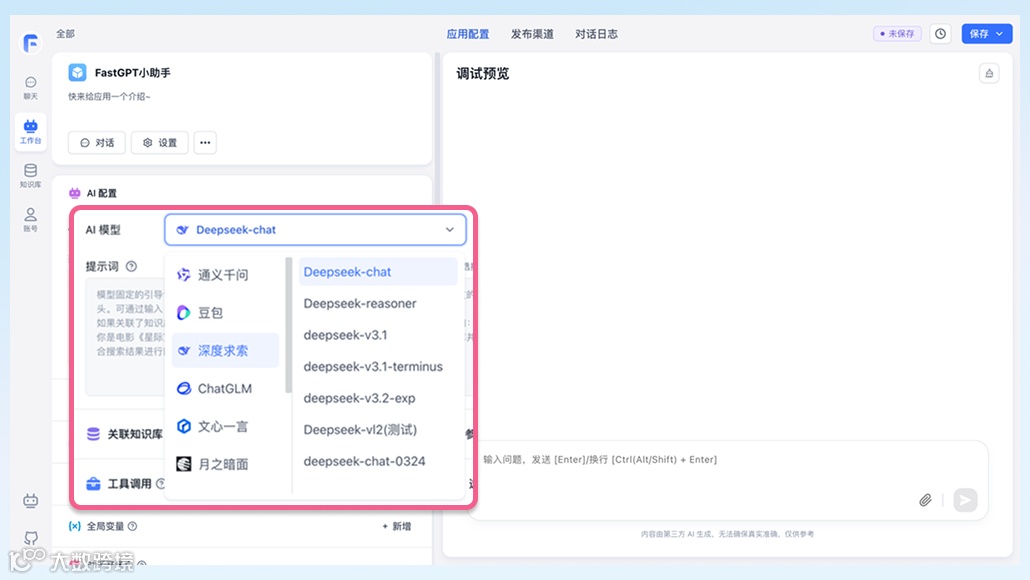Open the 工作台 workbench in the sidebar
The width and height of the screenshot is (1030, 580).
click(30, 131)
